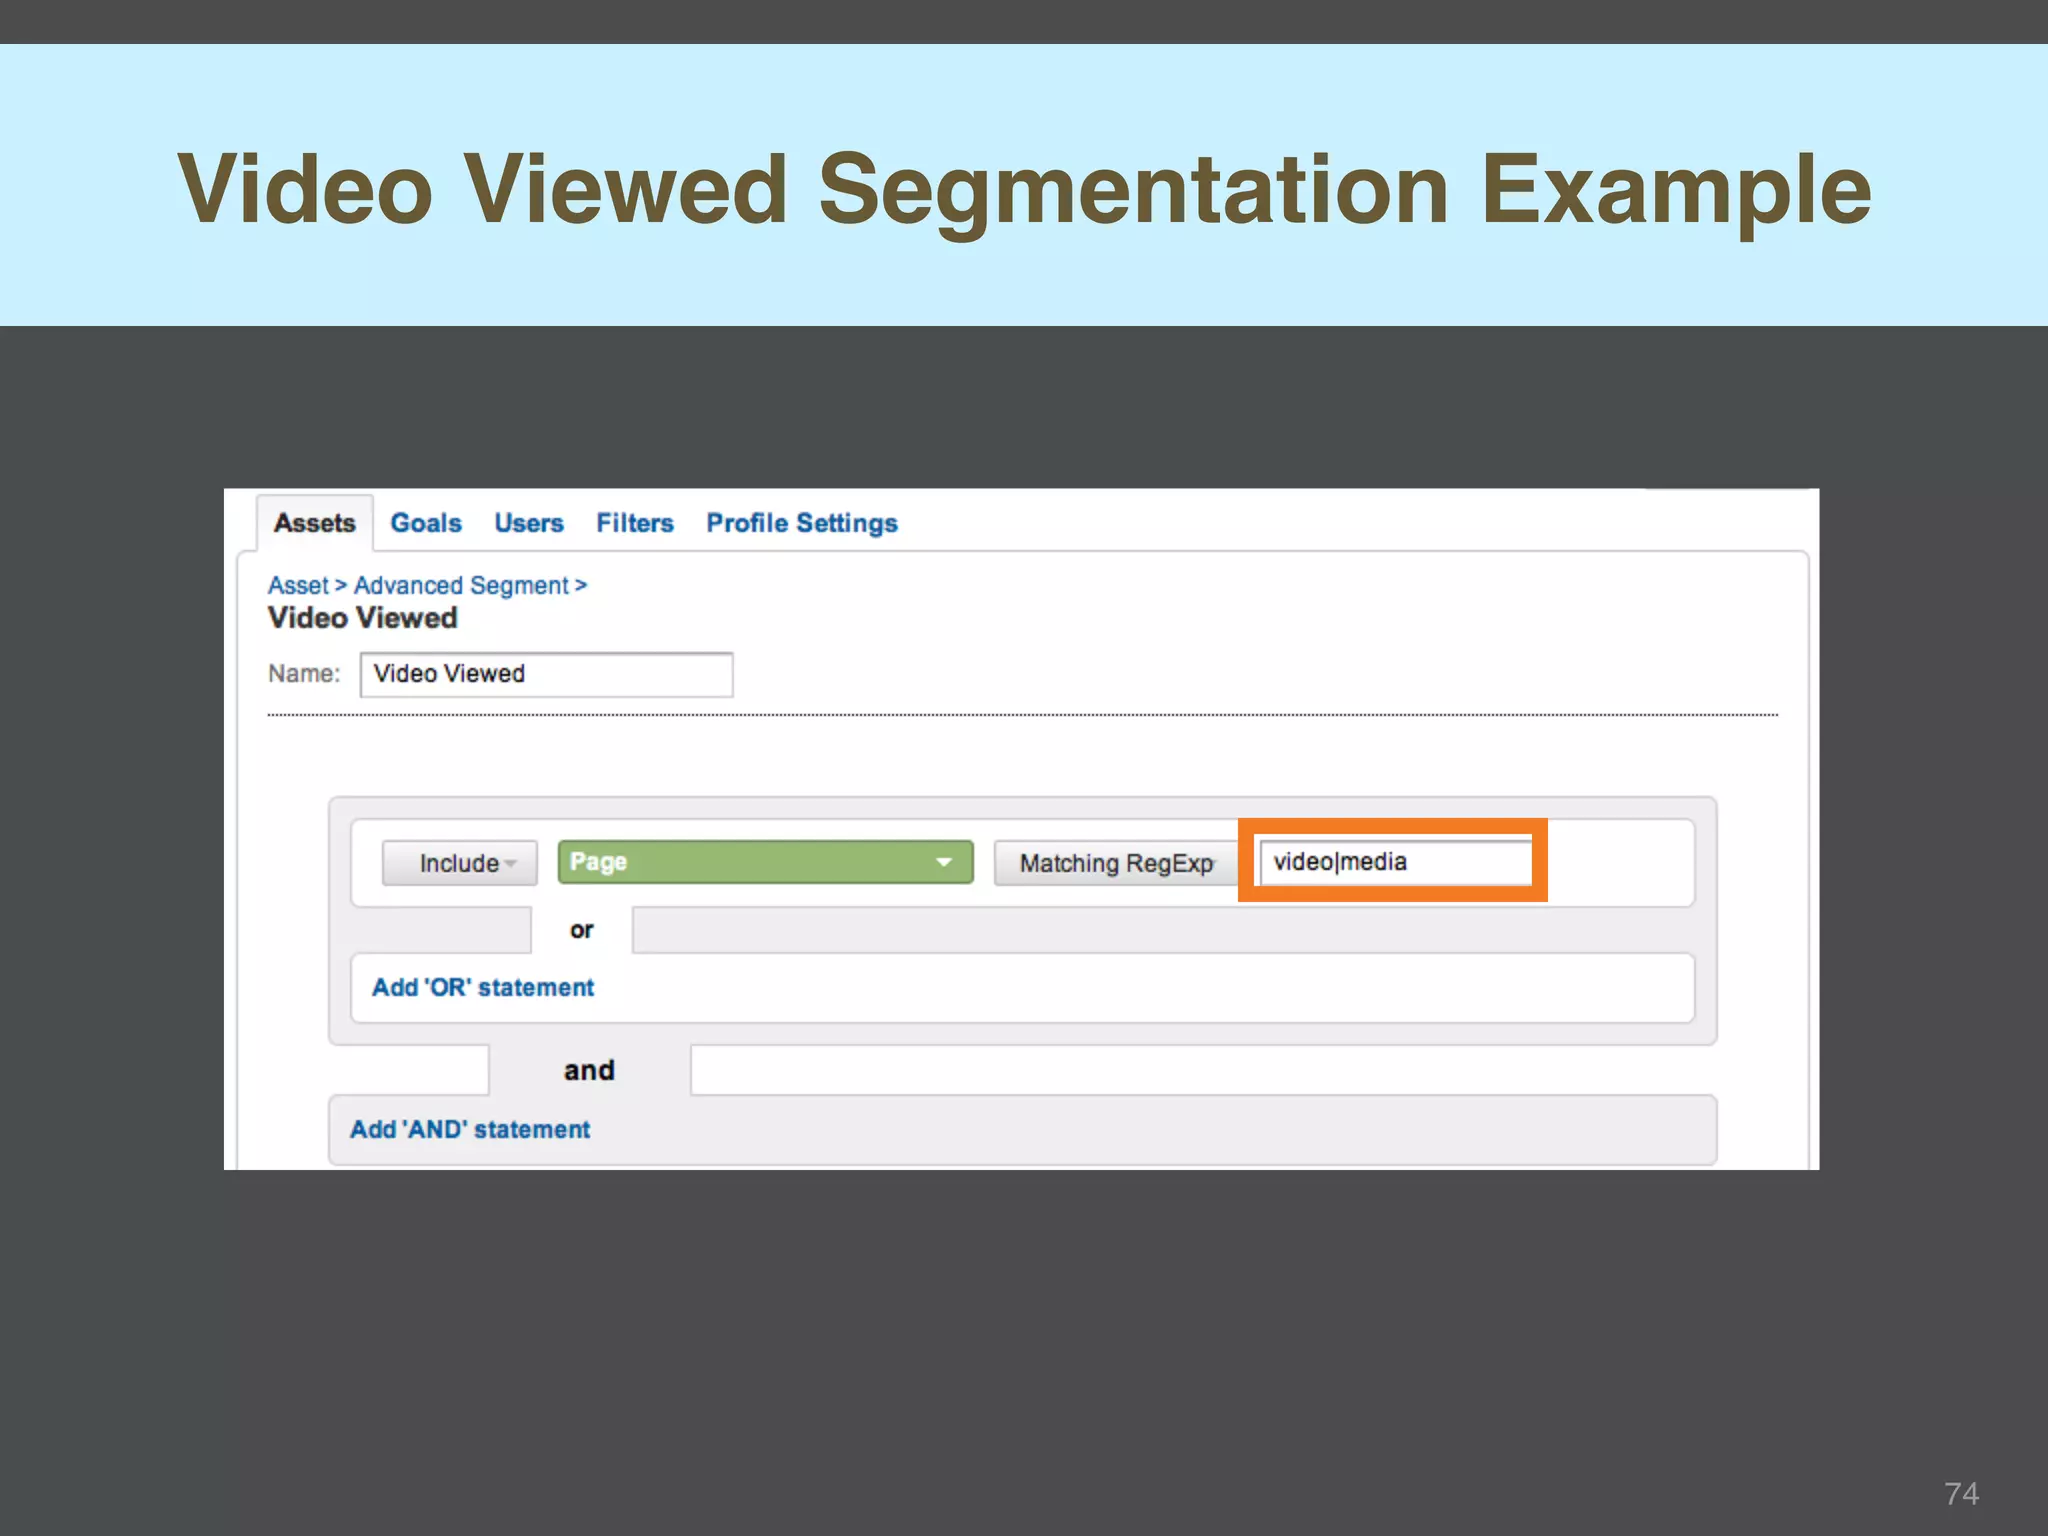This screenshot has width=2048, height=1536.
Task: Click Add 'OR' statement link
Action: tap(483, 988)
